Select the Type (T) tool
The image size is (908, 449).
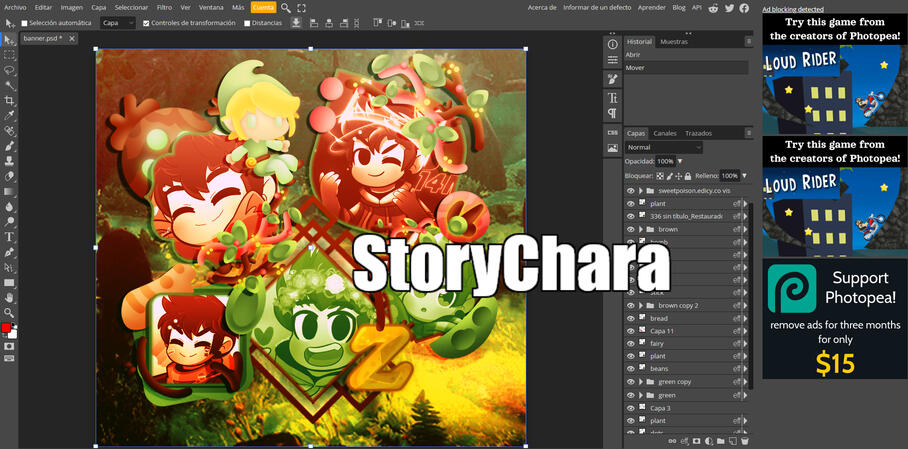pos(9,237)
